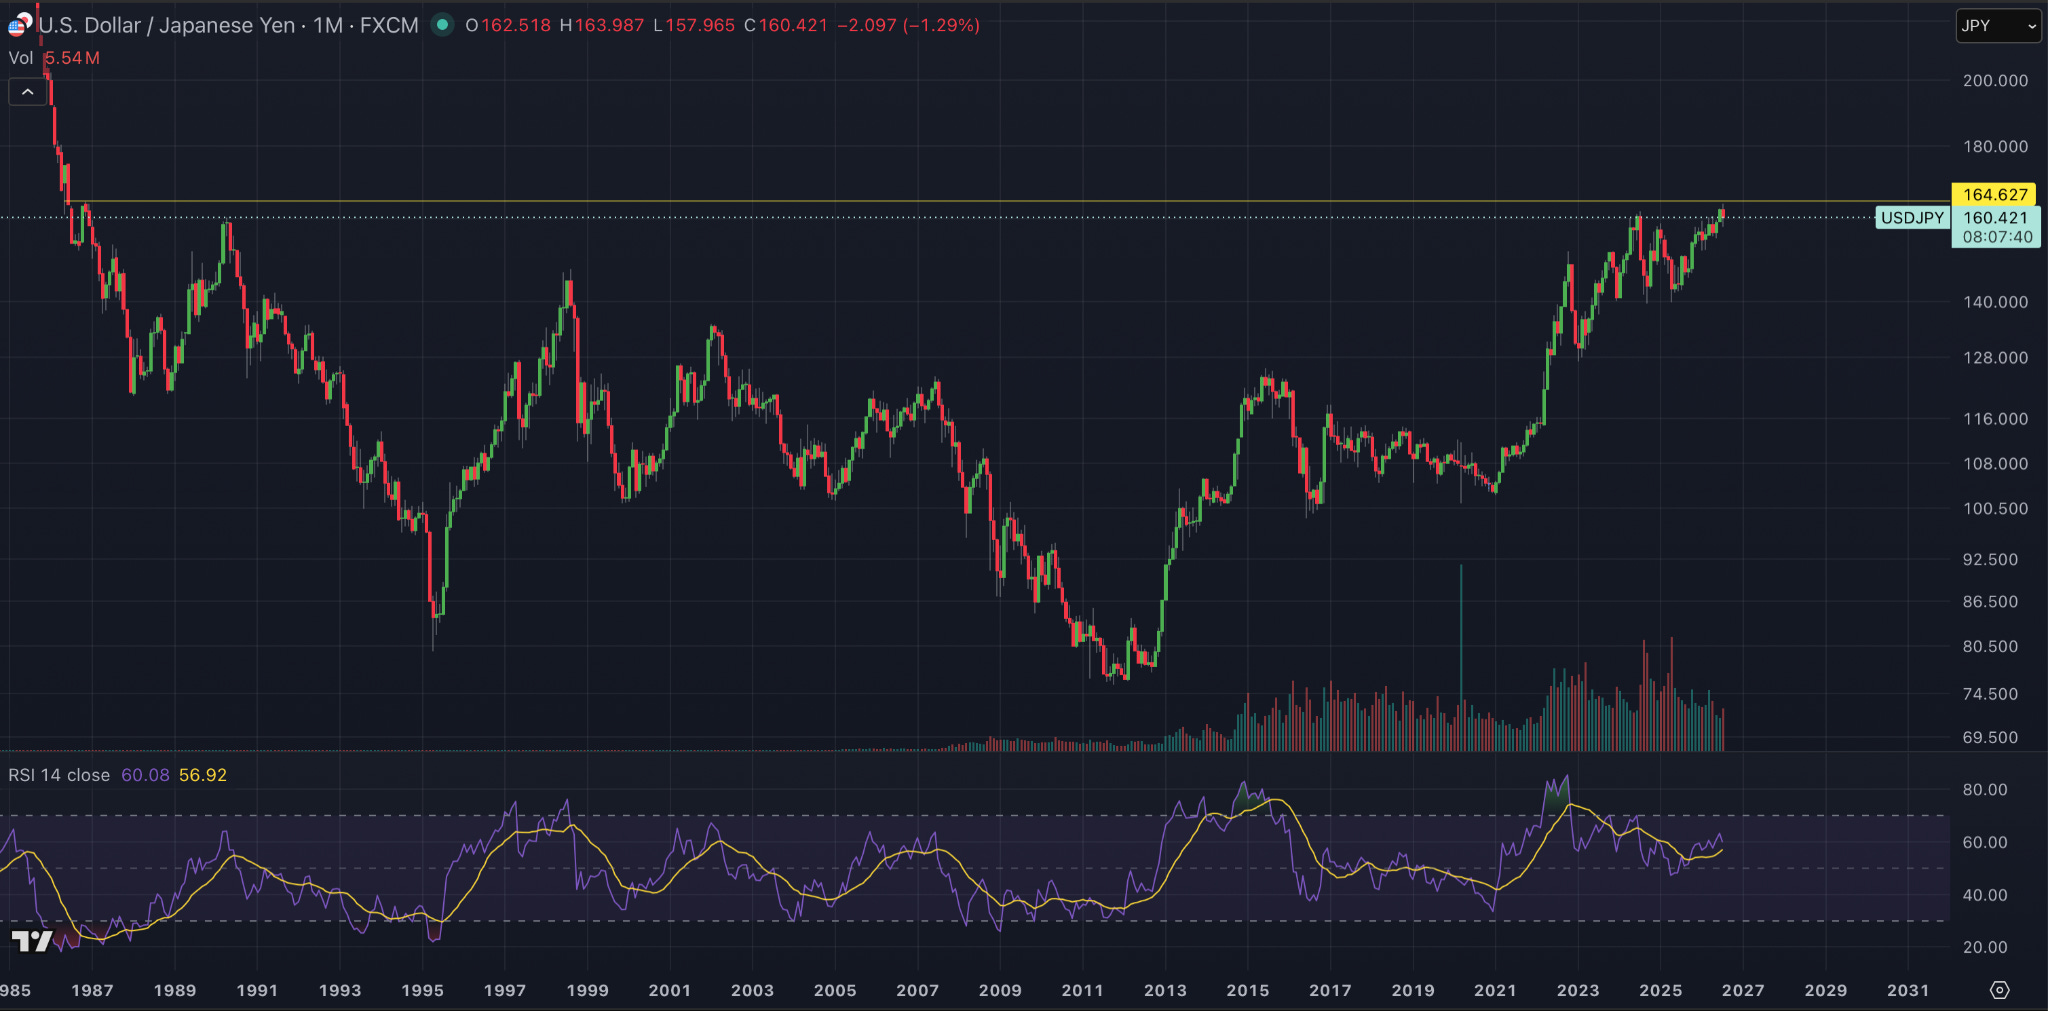Image resolution: width=2048 pixels, height=1011 pixels.
Task: Click 2027 on the time axis
Action: (x=1743, y=990)
